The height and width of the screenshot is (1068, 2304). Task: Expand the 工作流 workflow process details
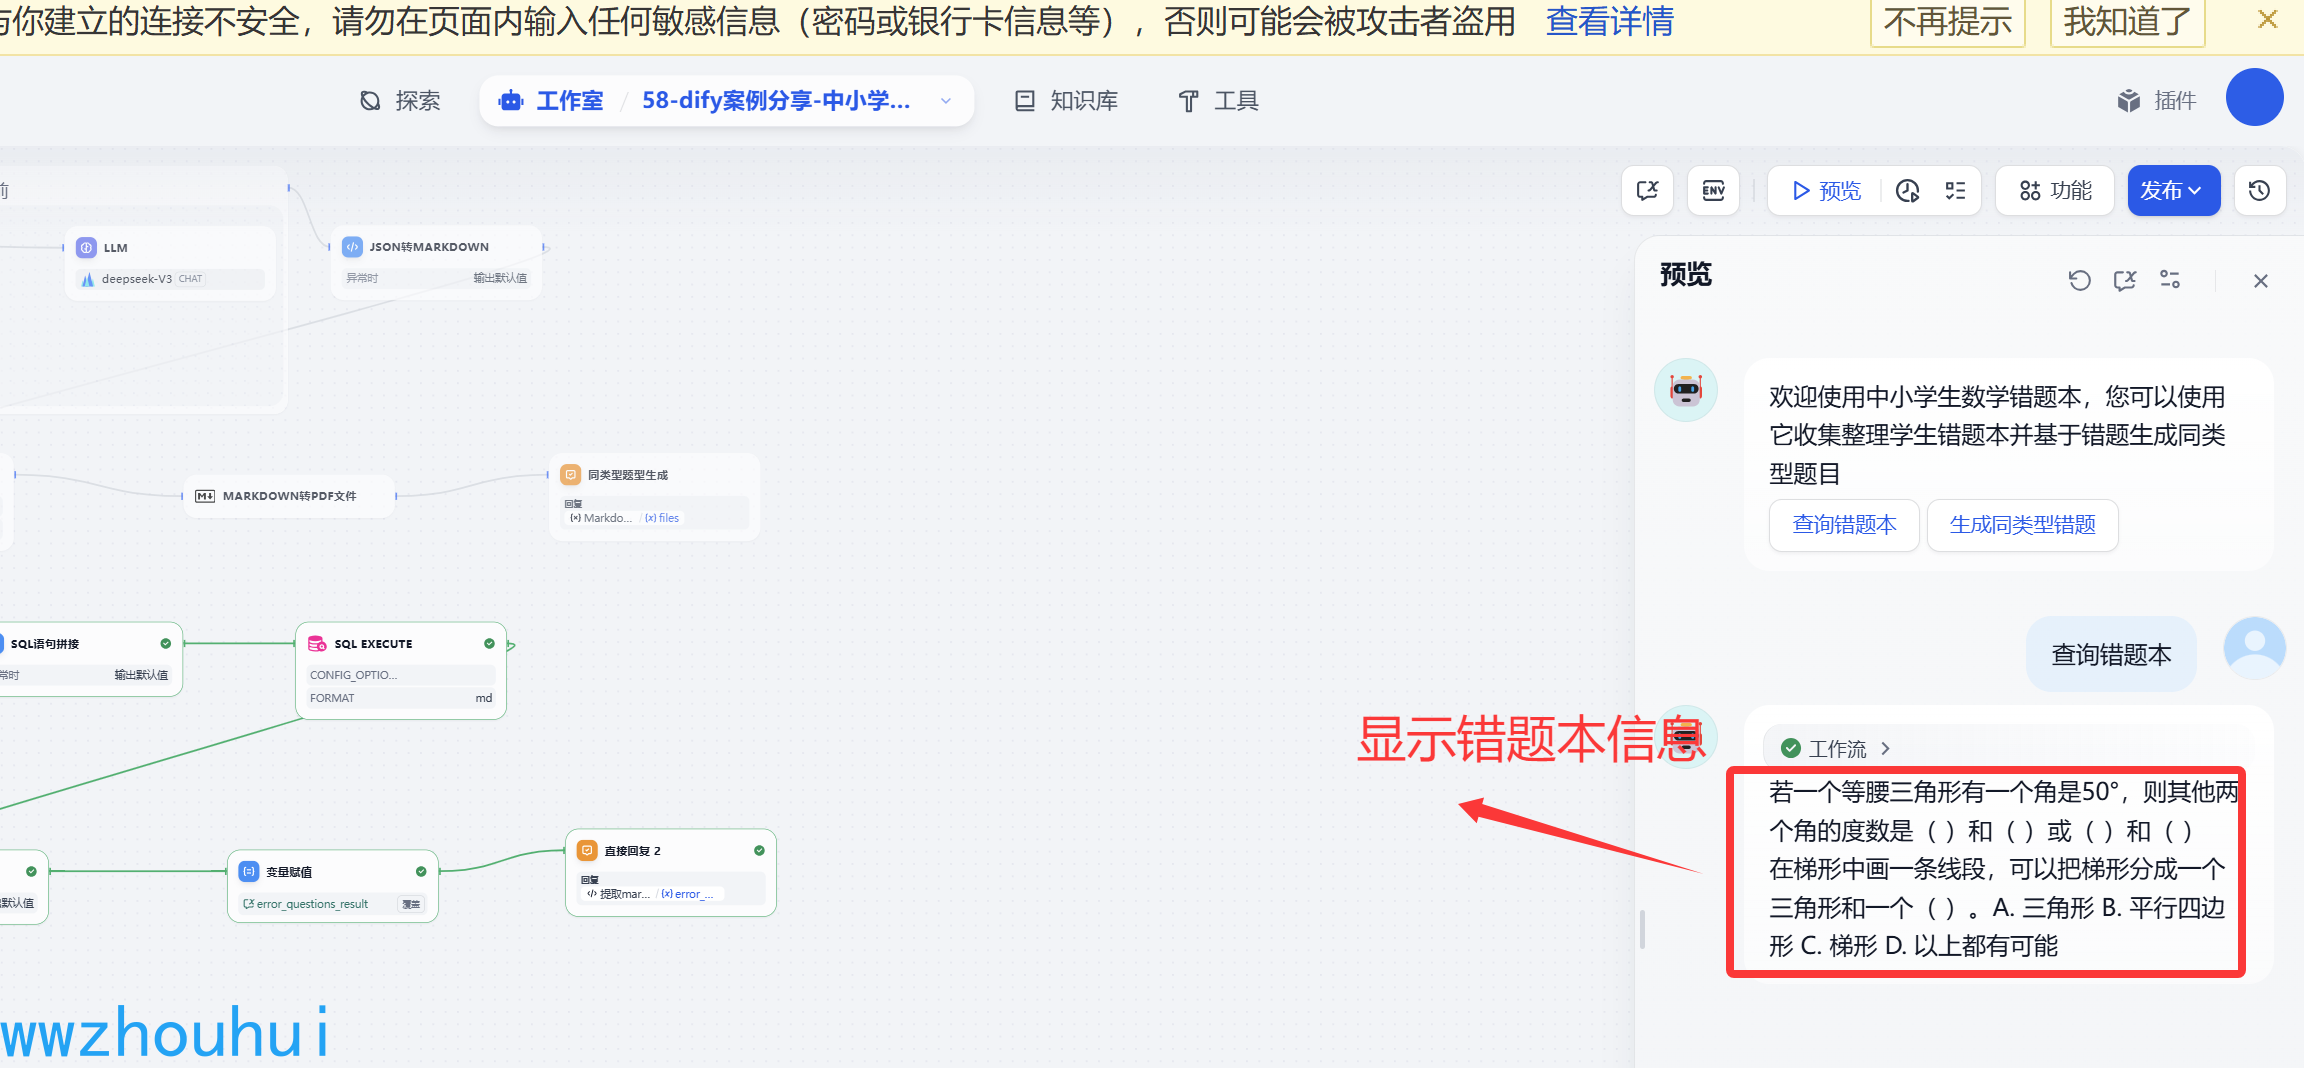tap(1836, 748)
